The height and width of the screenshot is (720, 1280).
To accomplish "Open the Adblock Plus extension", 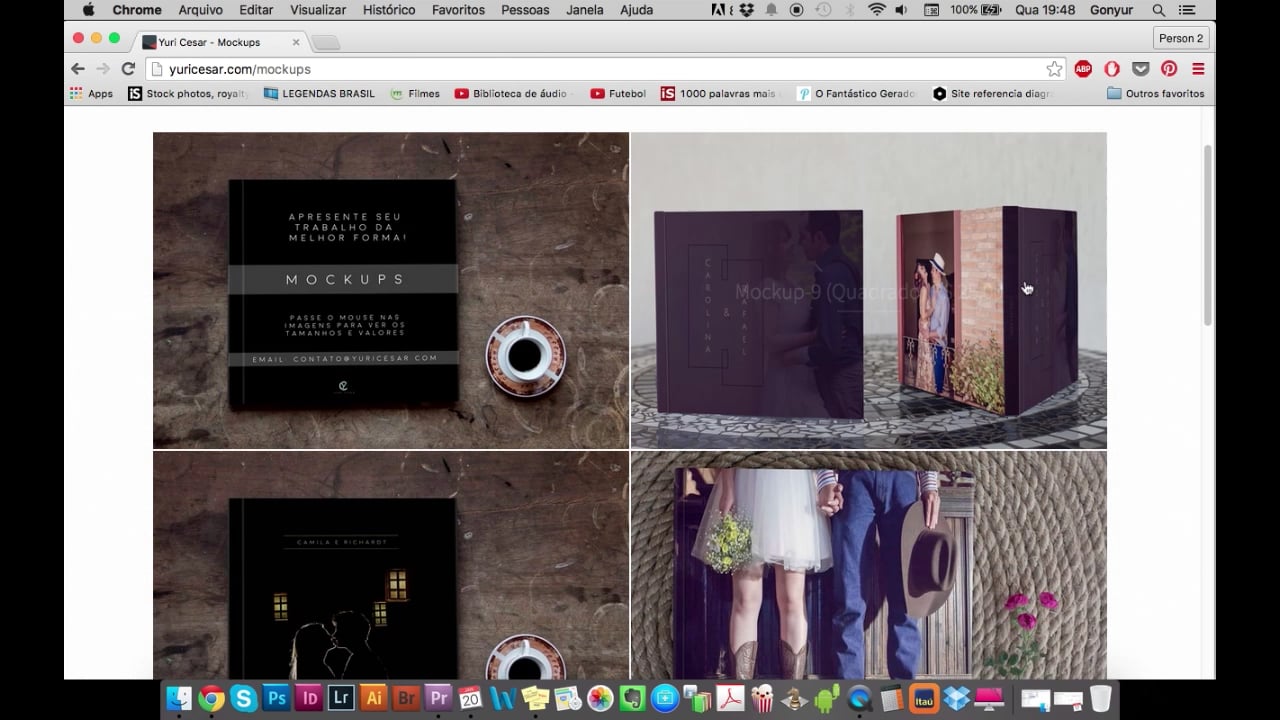I will click(x=1083, y=69).
